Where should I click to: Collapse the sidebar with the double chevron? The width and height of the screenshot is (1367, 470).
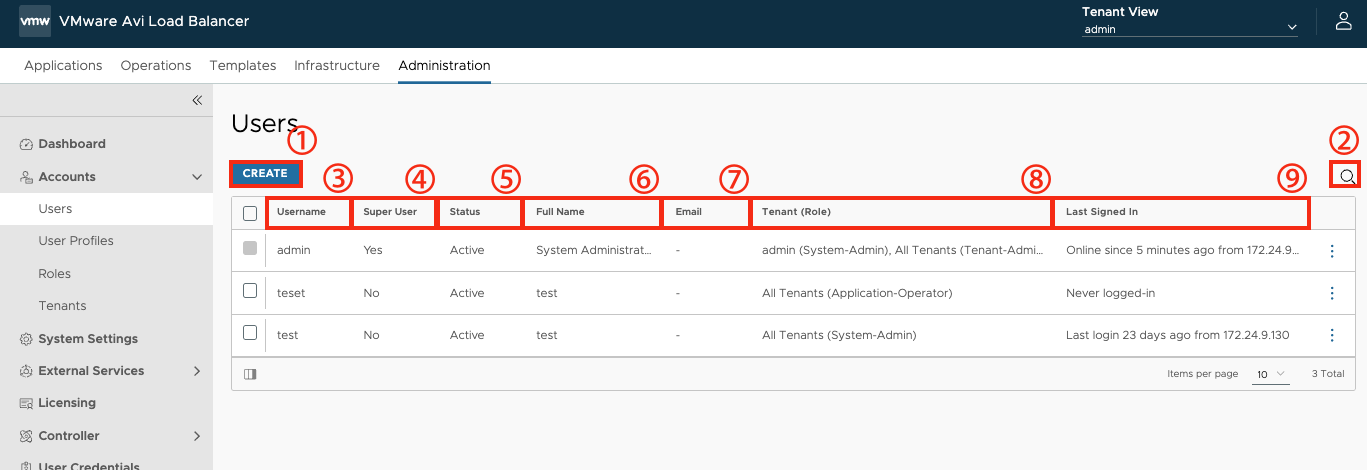click(197, 100)
